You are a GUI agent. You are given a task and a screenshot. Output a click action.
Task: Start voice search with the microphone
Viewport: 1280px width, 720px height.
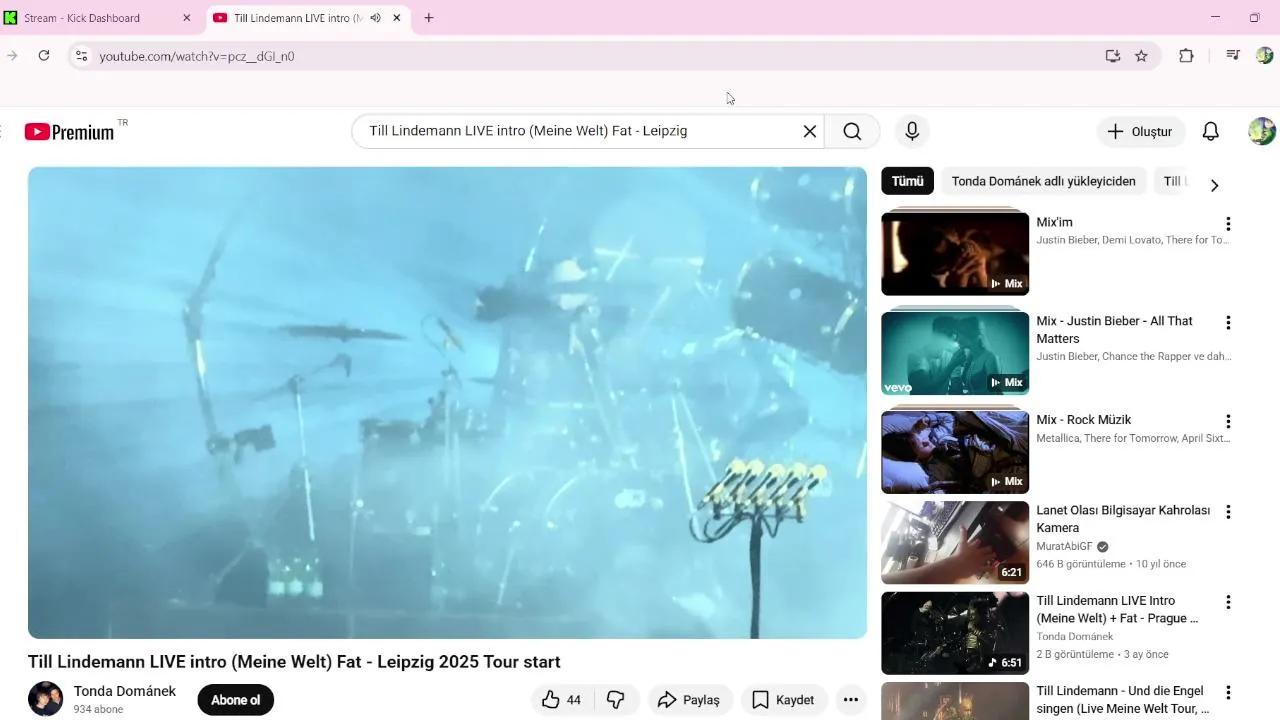pyautogui.click(x=912, y=131)
